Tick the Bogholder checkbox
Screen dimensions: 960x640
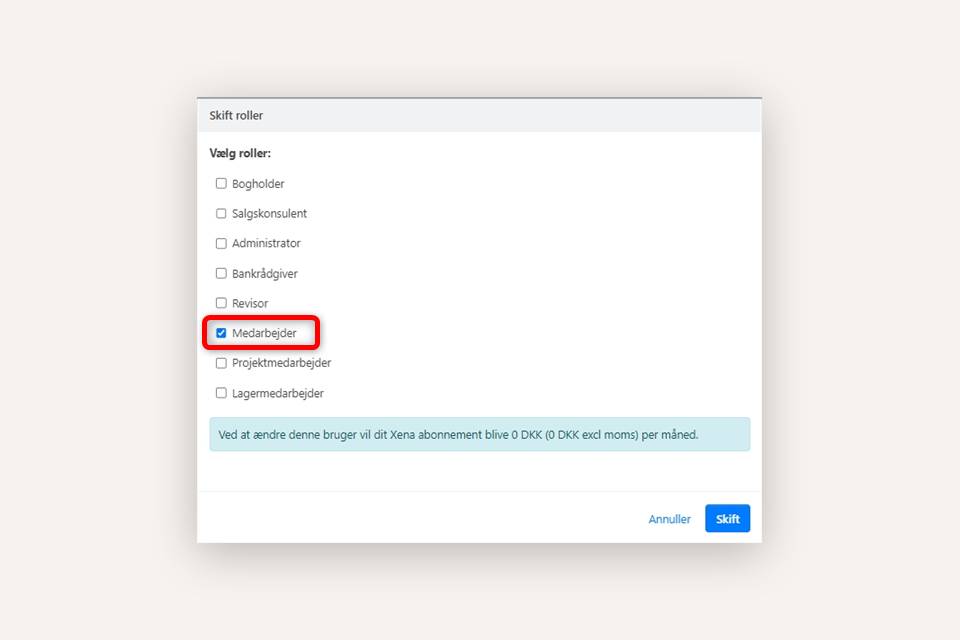(x=221, y=184)
